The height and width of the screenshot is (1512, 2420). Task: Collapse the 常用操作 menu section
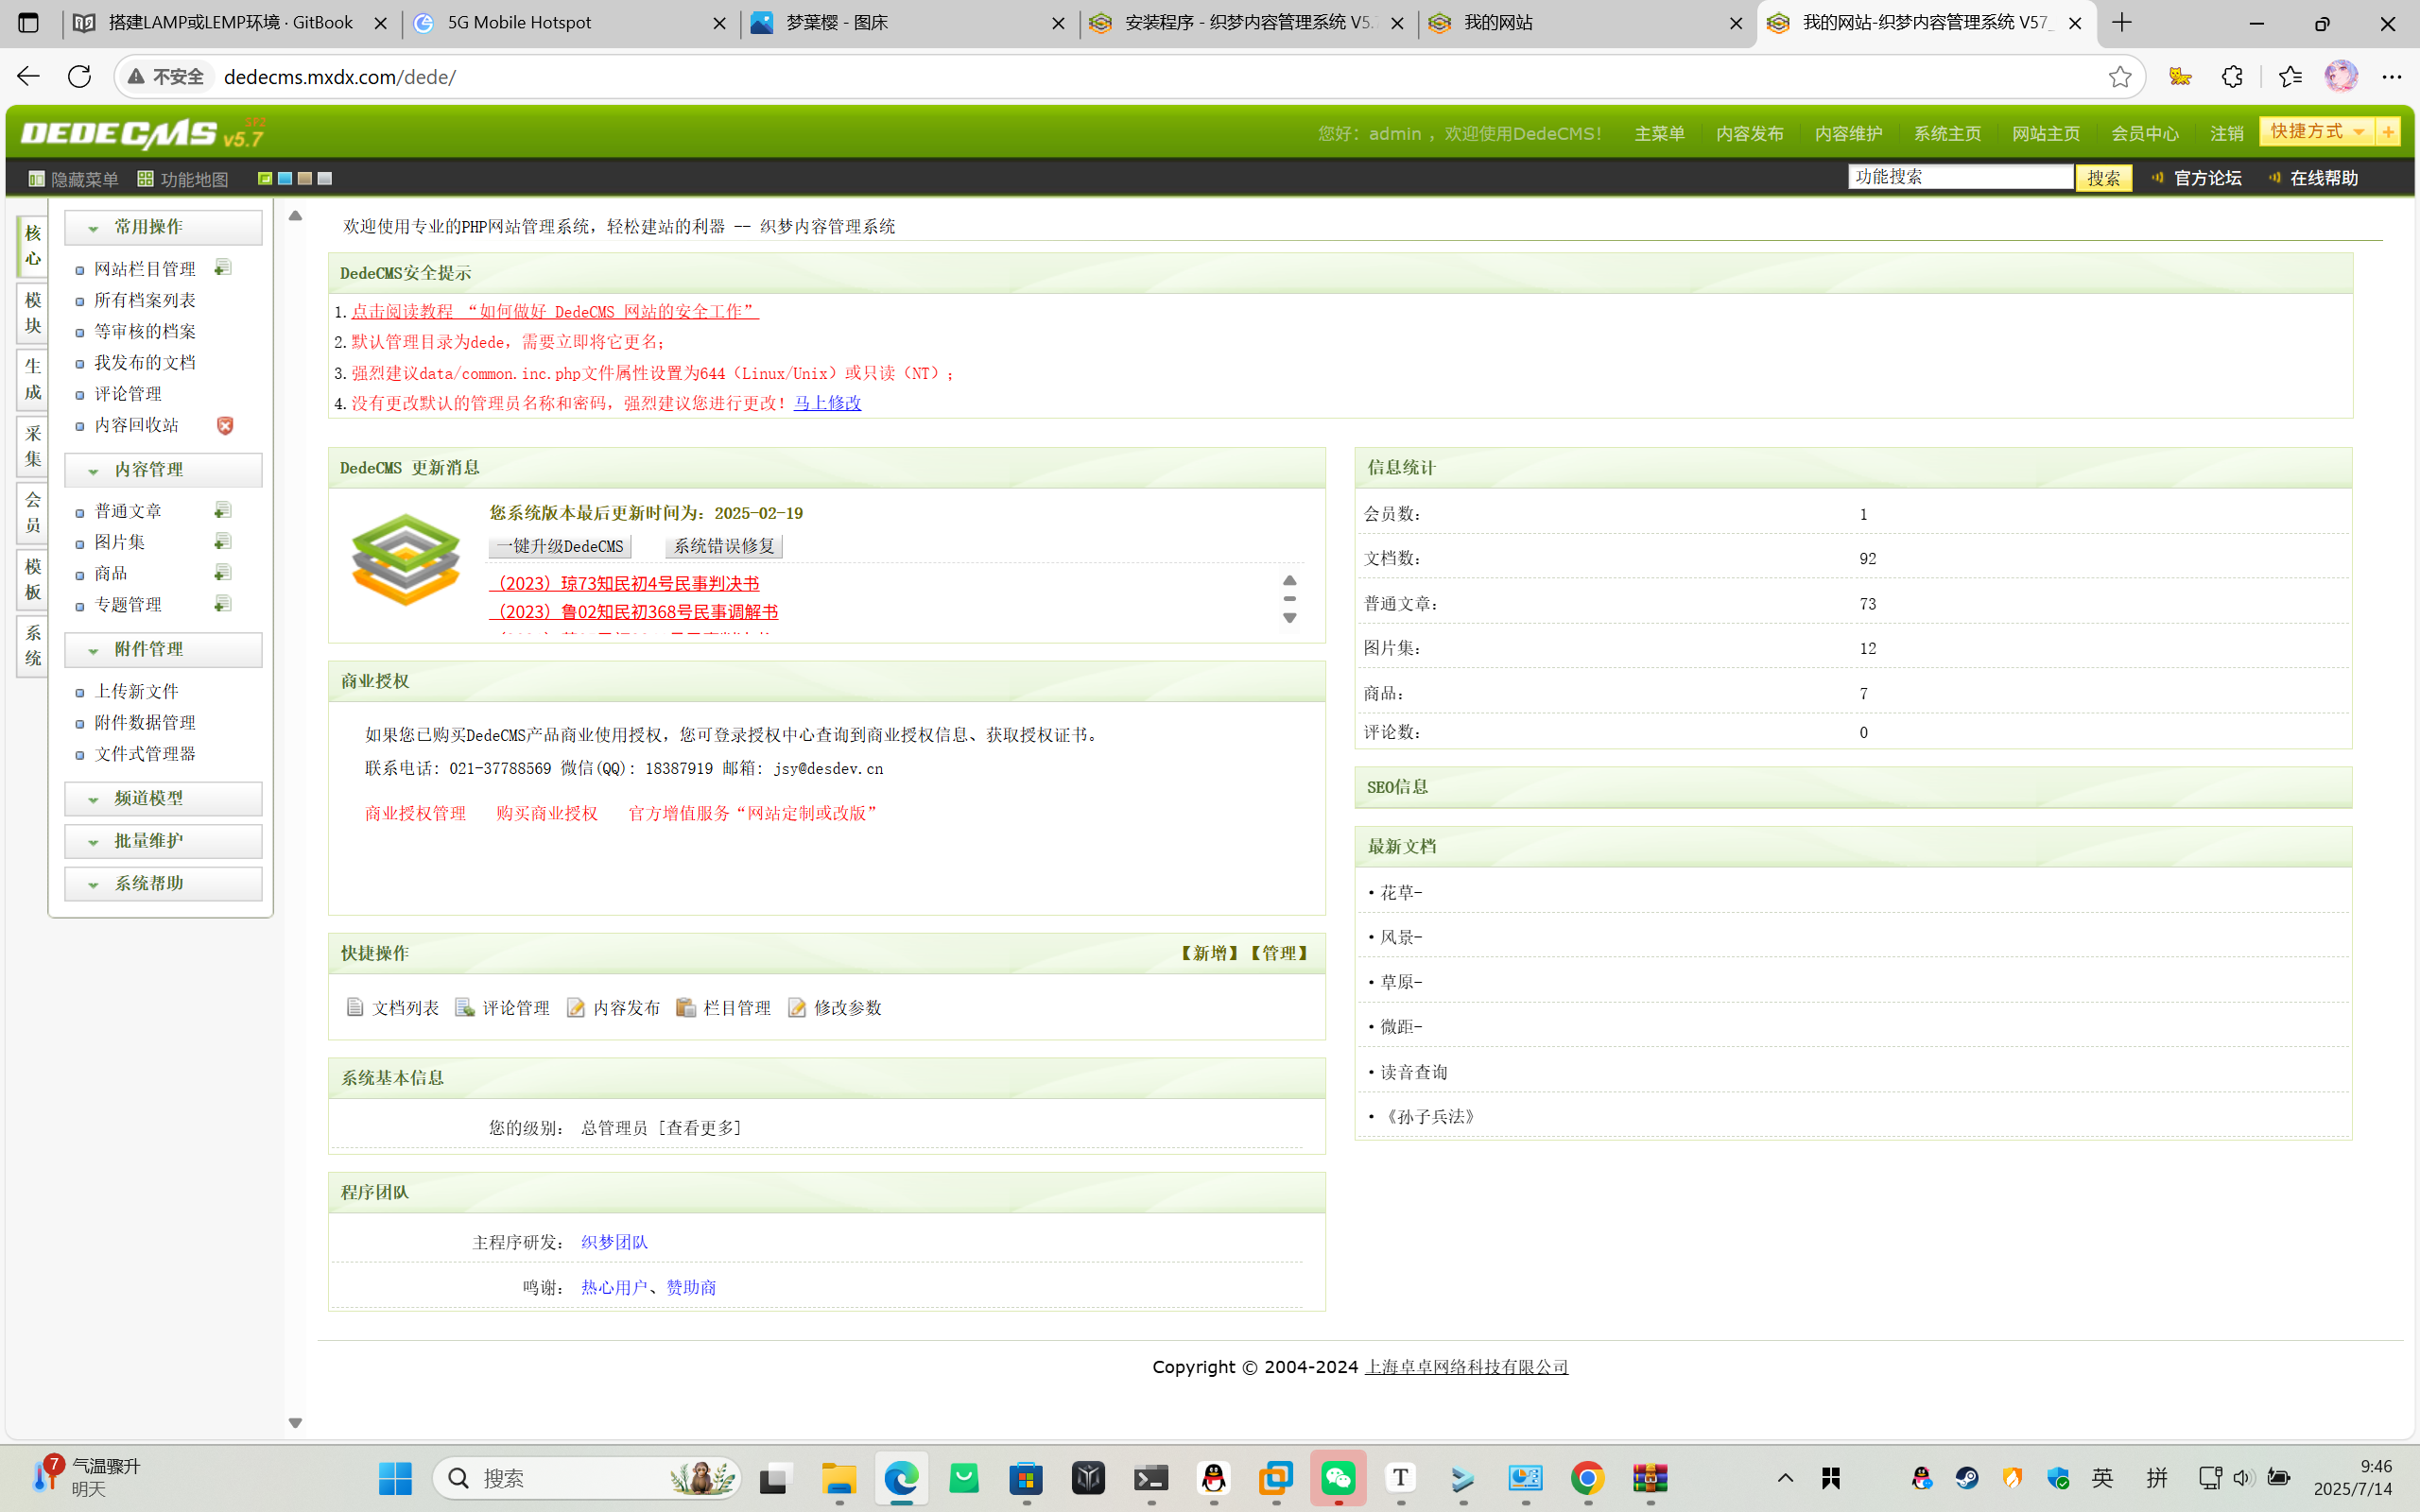tap(163, 227)
